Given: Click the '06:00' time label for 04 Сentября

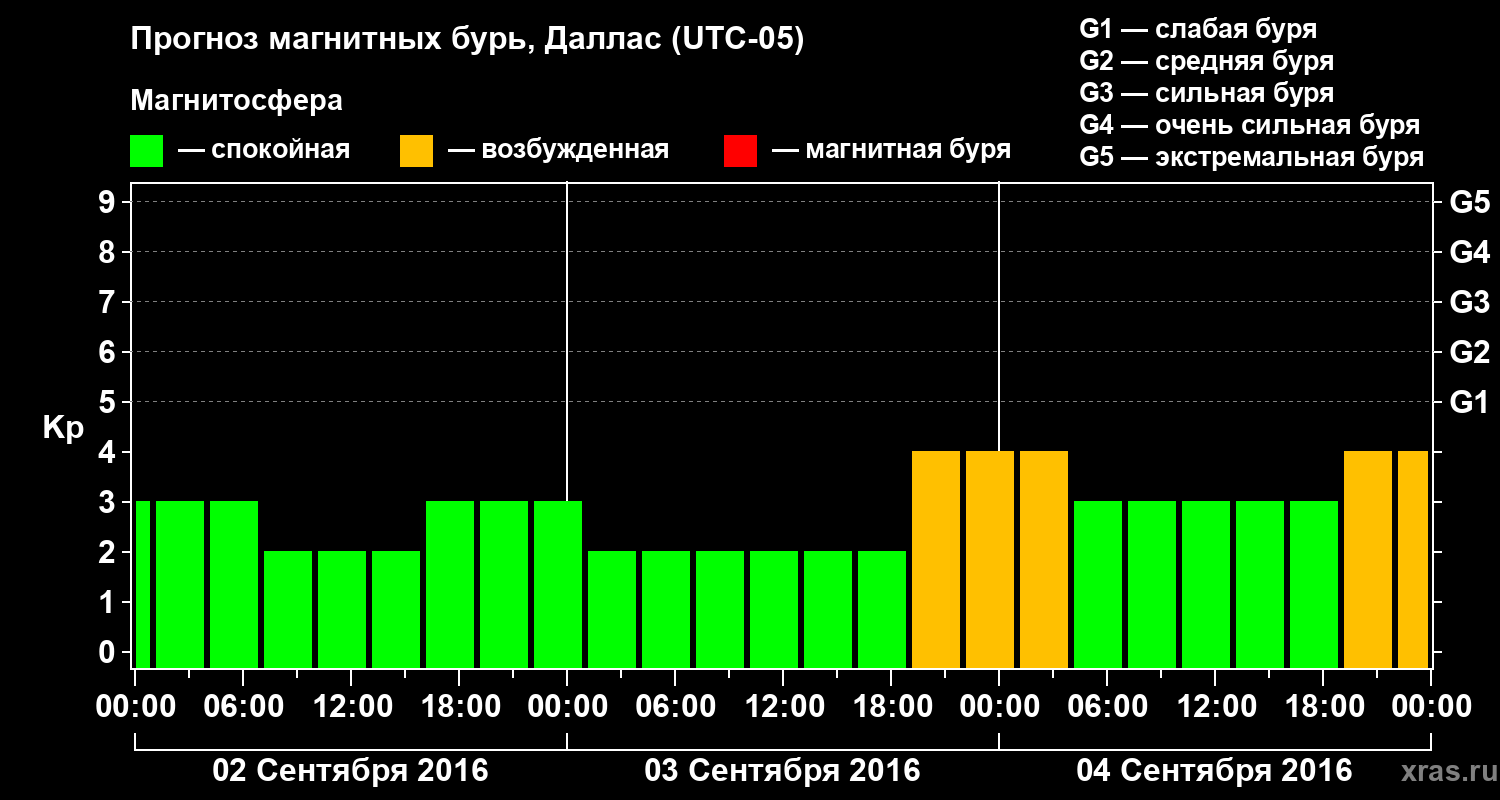Looking at the screenshot, I should click(x=1107, y=707).
